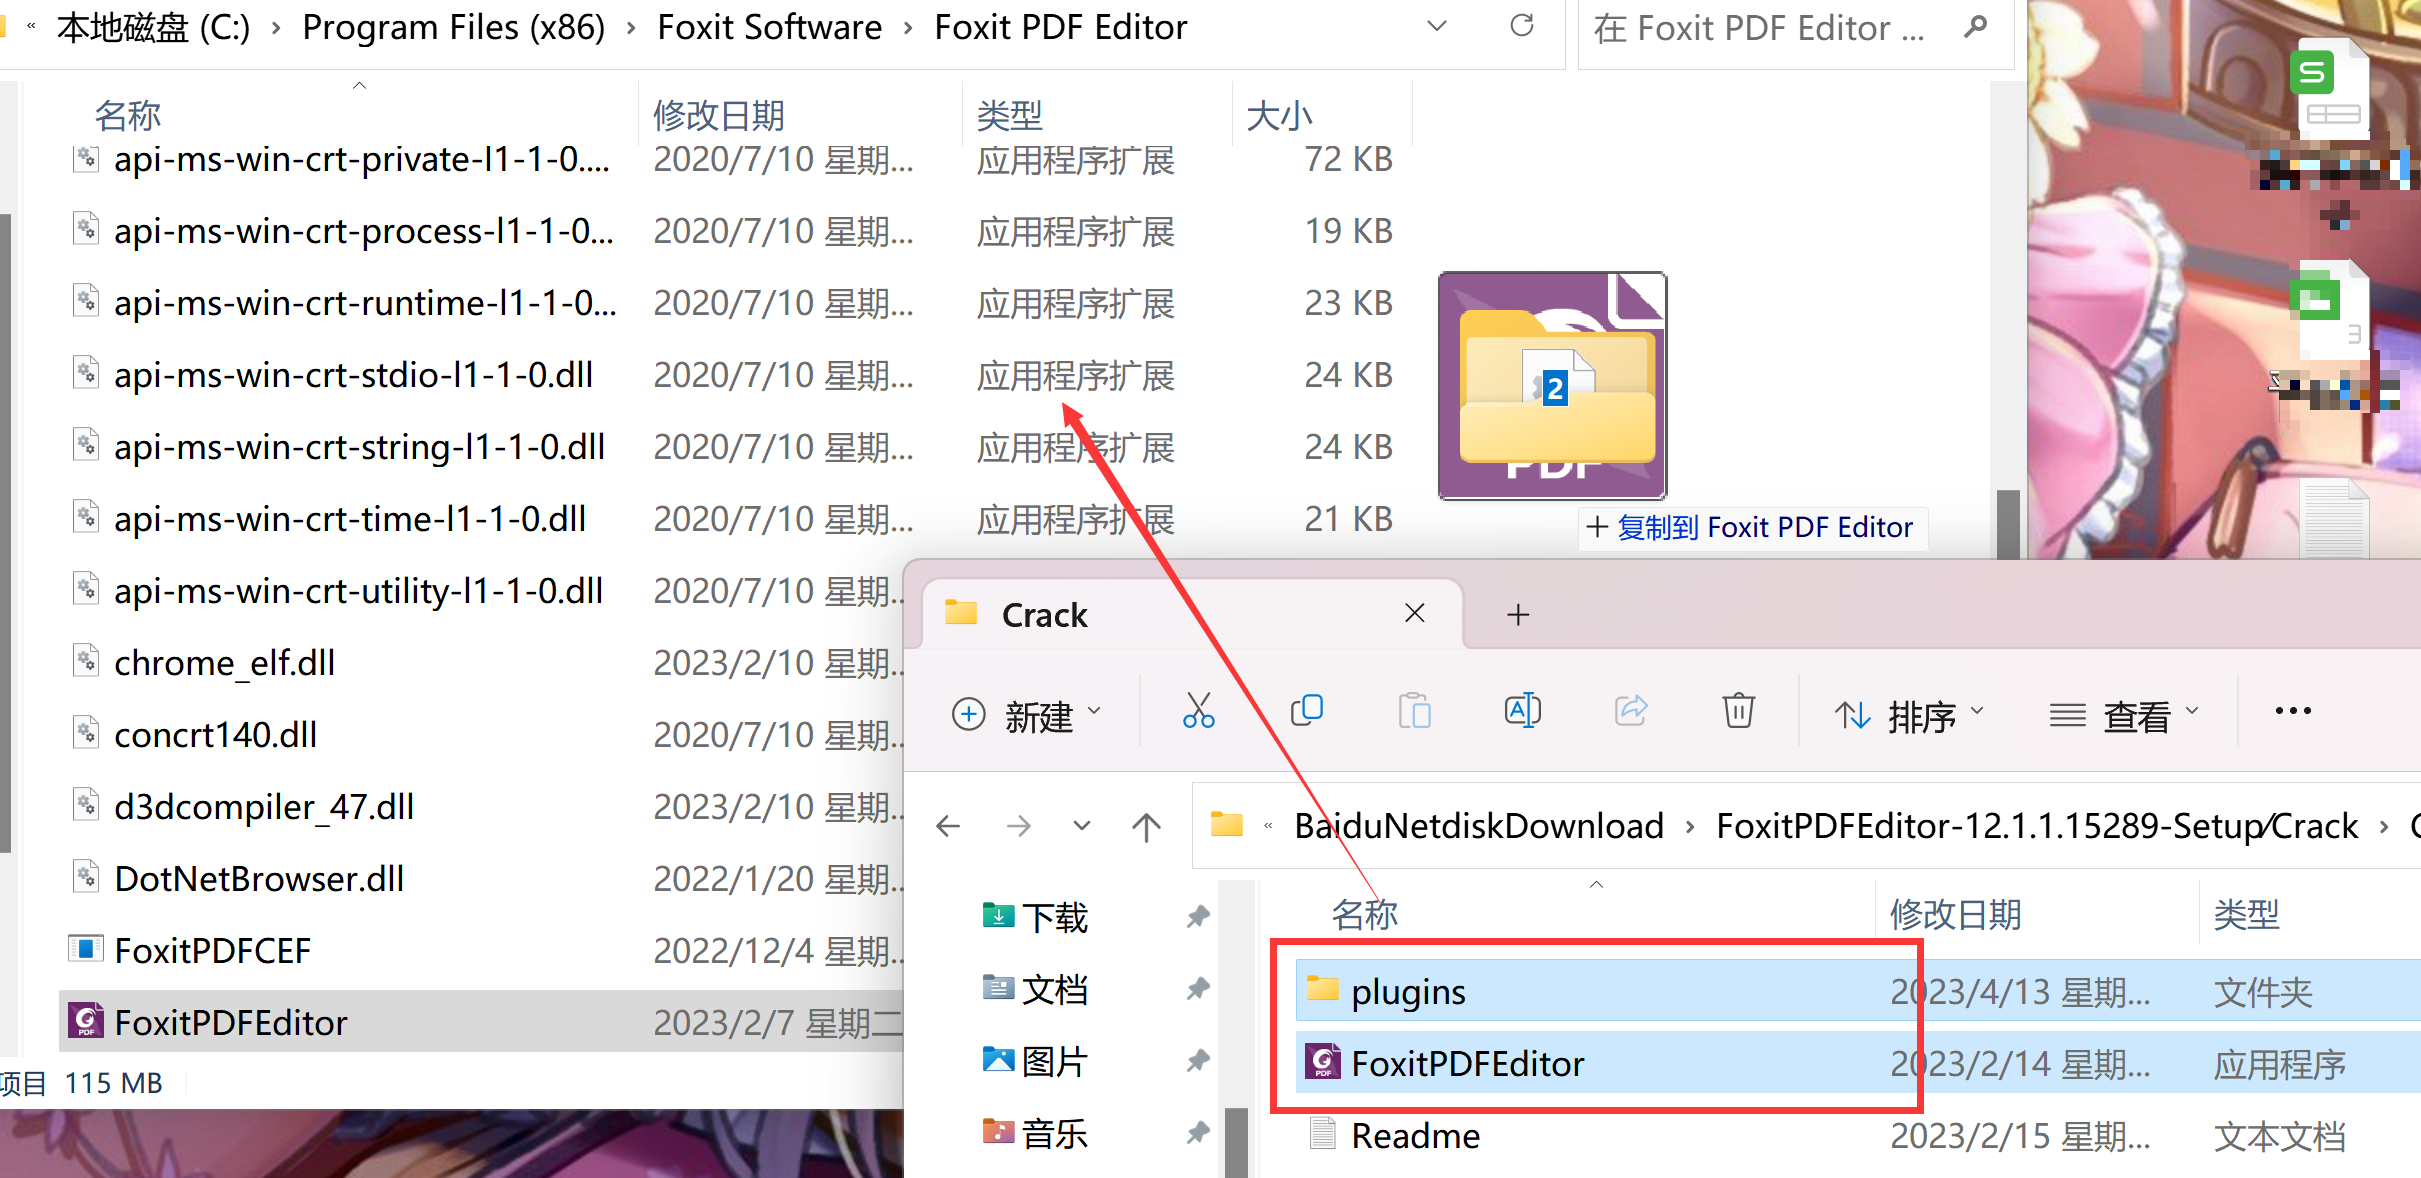Click Foxit Software in the breadcrumb path
Viewport: 2421px width, 1178px height.
tap(768, 27)
